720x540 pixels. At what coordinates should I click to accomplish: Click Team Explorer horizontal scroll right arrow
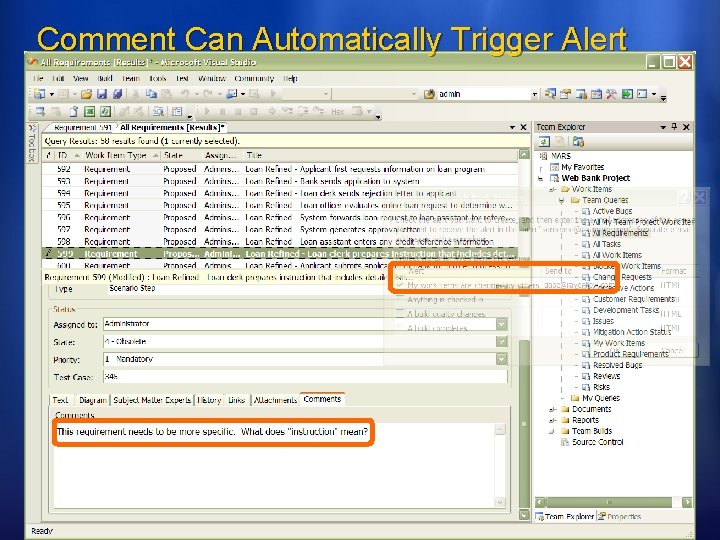tap(687, 502)
